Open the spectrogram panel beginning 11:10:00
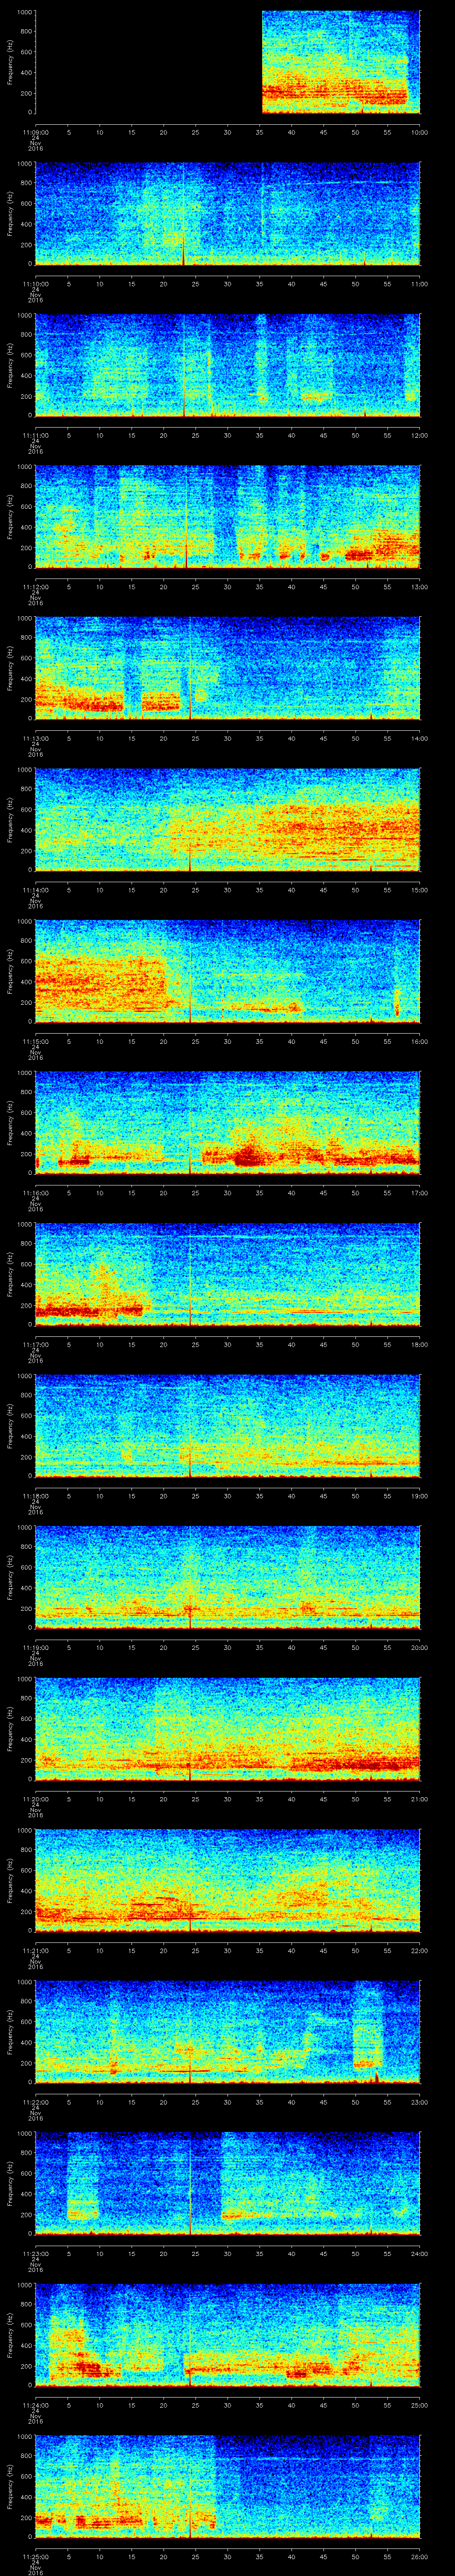Screen dimensions: 455x2576 [x=228, y=213]
